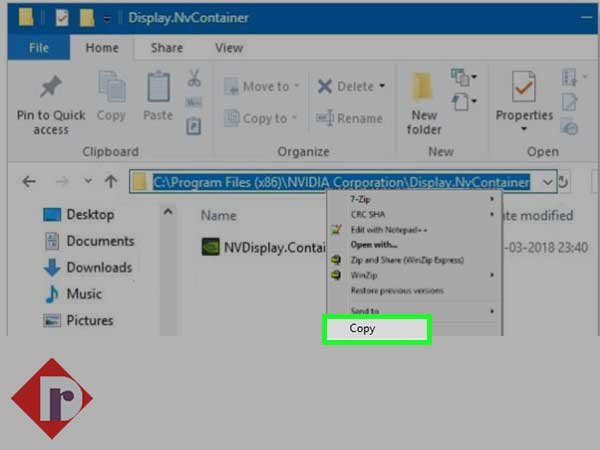Screen dimensions: 600x450
Task: Switch to the Share tab
Action: [167, 47]
